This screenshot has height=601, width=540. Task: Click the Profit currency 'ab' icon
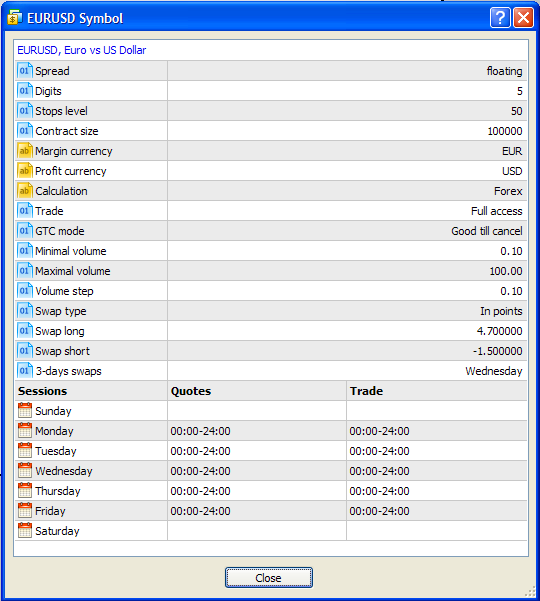tap(25, 171)
